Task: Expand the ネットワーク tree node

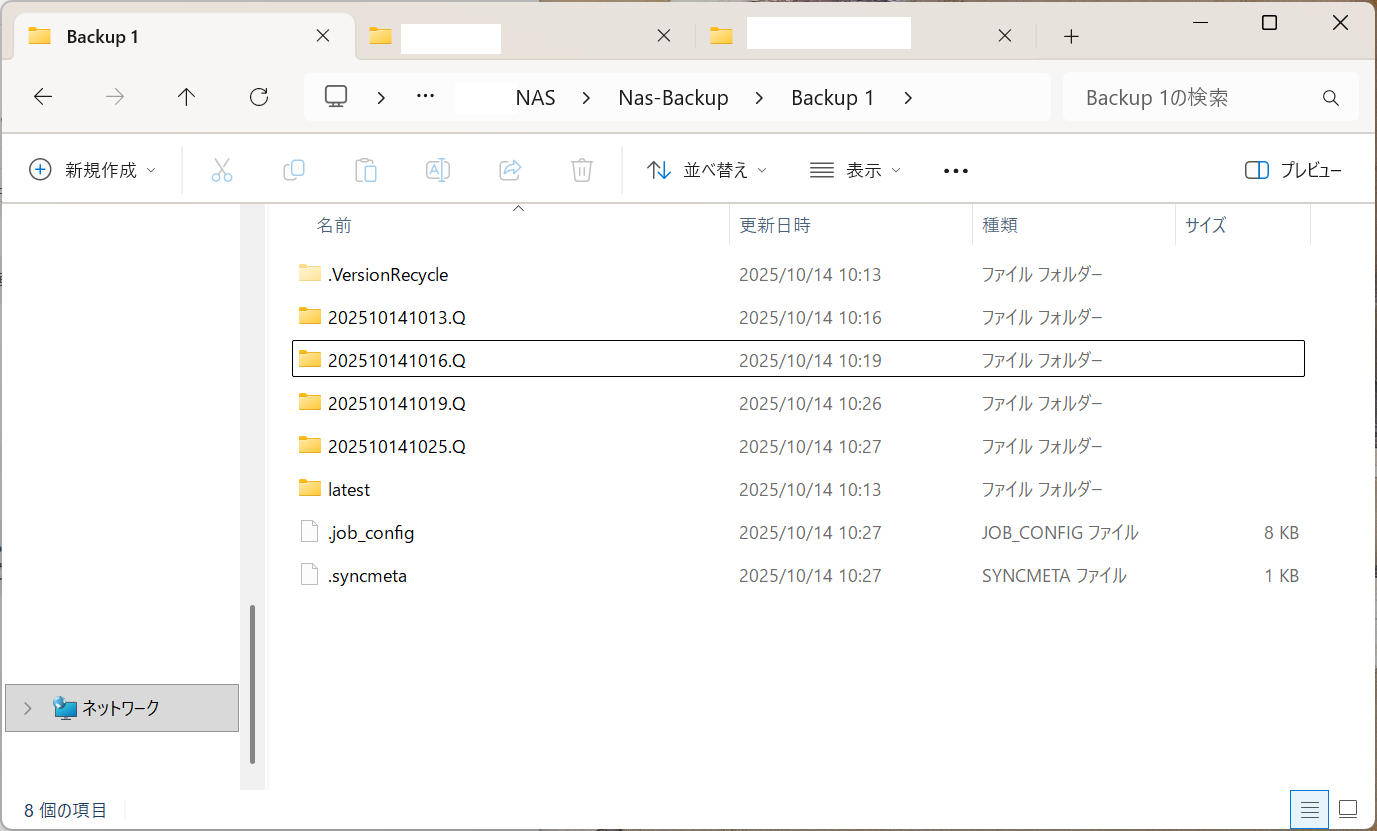Action: (x=28, y=708)
